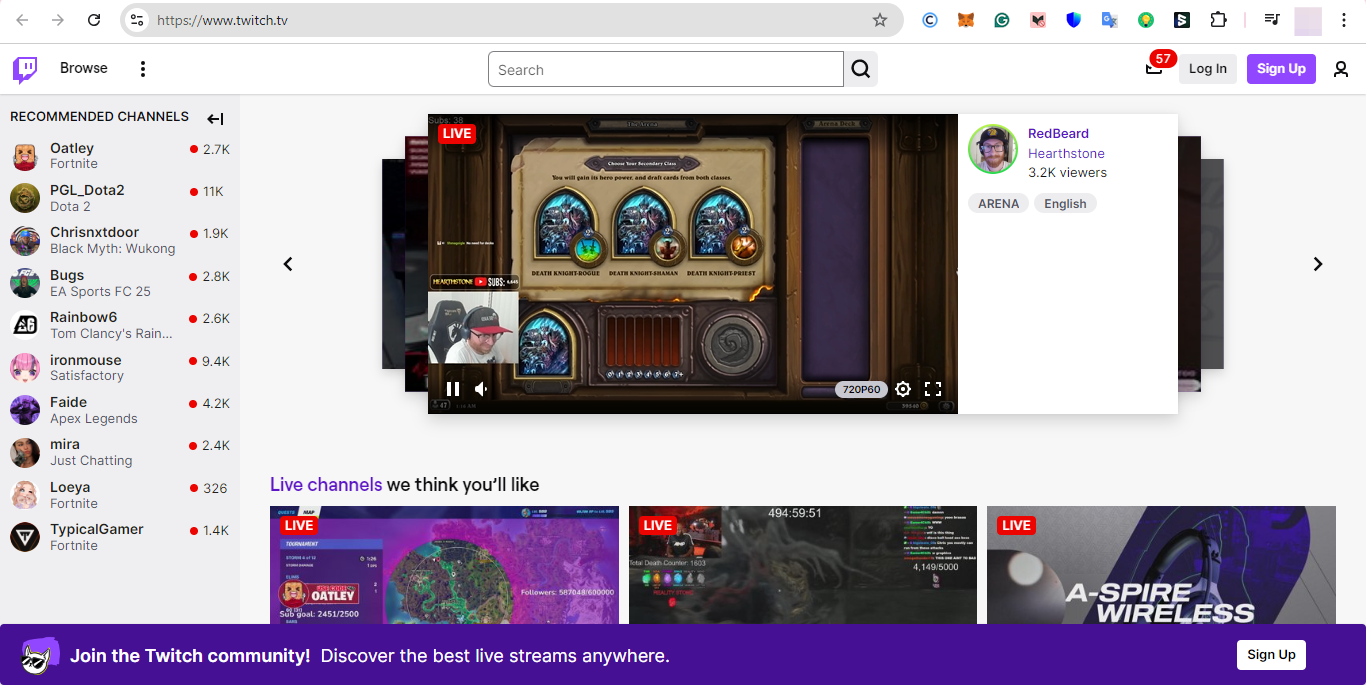1366x685 pixels.
Task: Open mira channel avatar
Action: tap(25, 452)
